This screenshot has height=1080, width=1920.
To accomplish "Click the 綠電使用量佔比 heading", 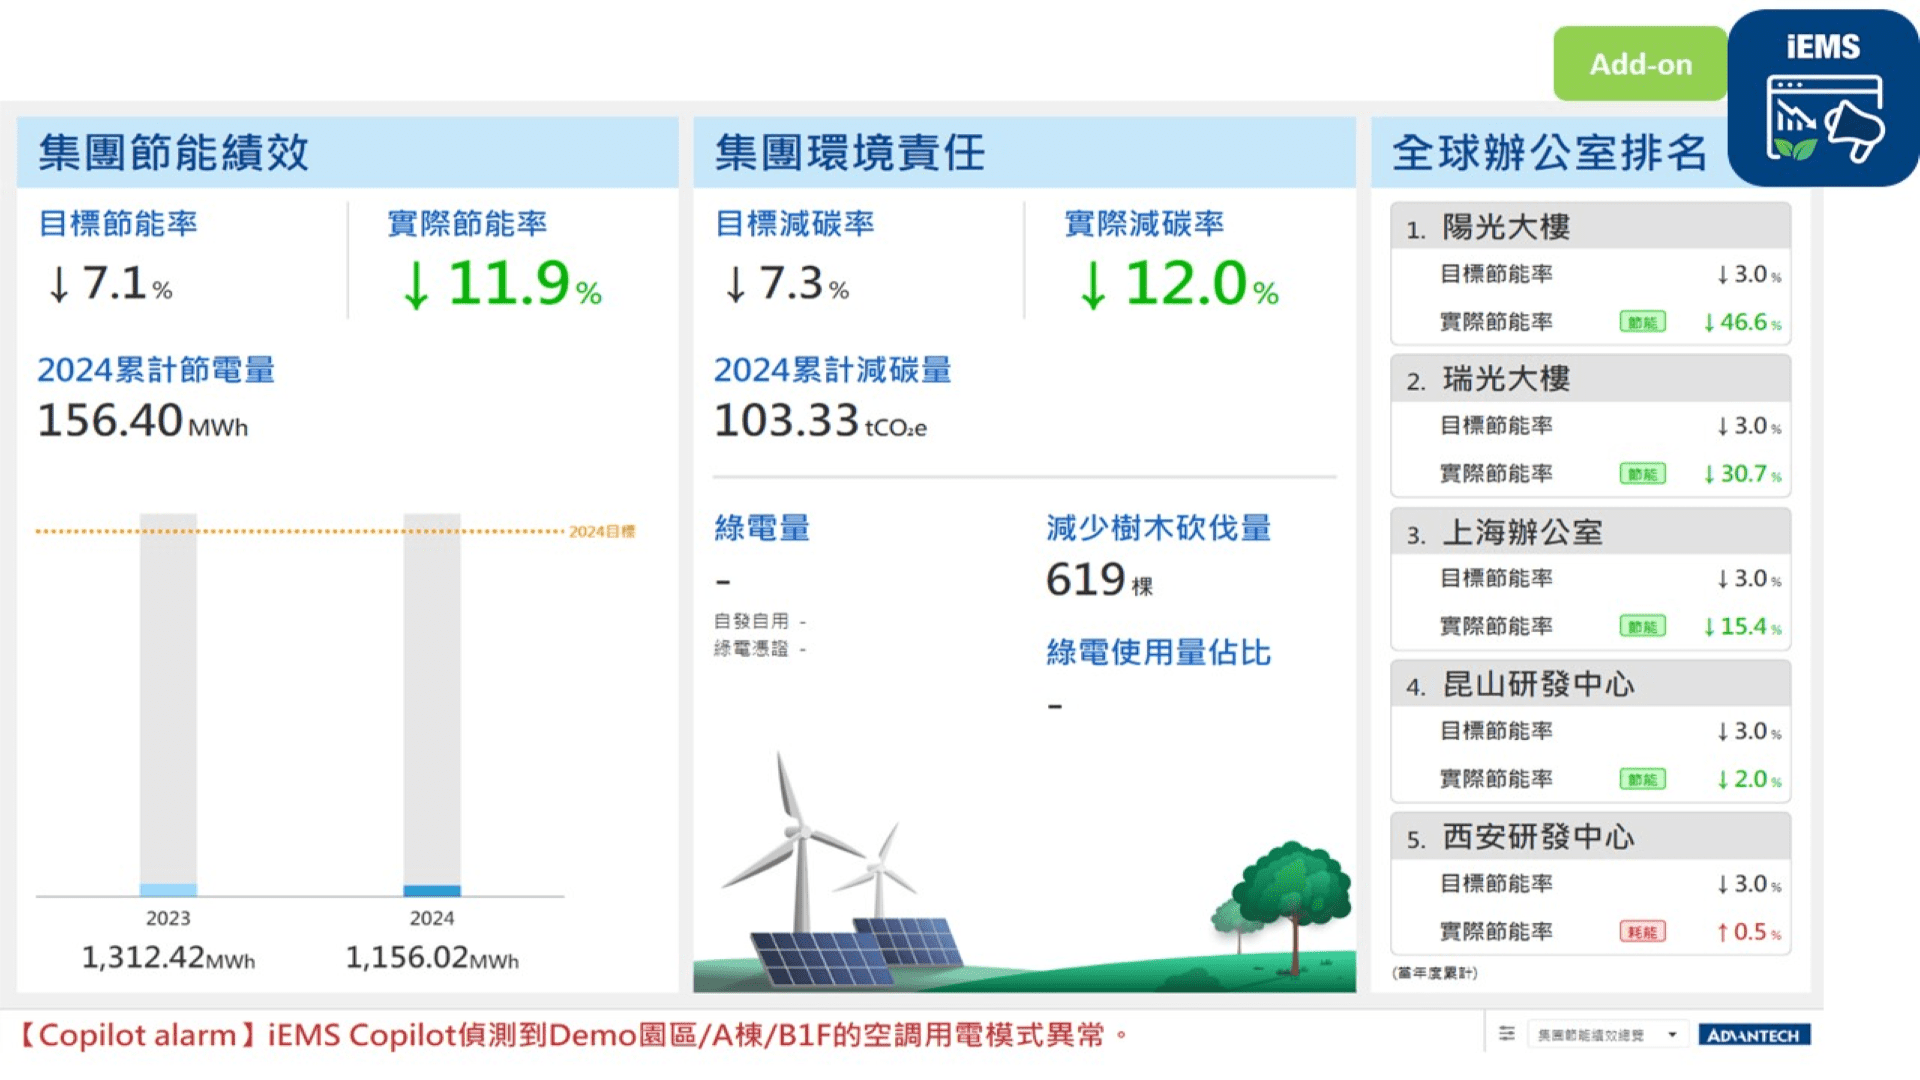I will (1159, 653).
